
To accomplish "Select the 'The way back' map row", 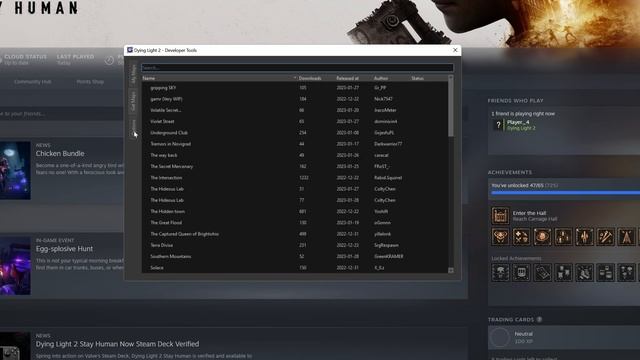I will (295, 155).
